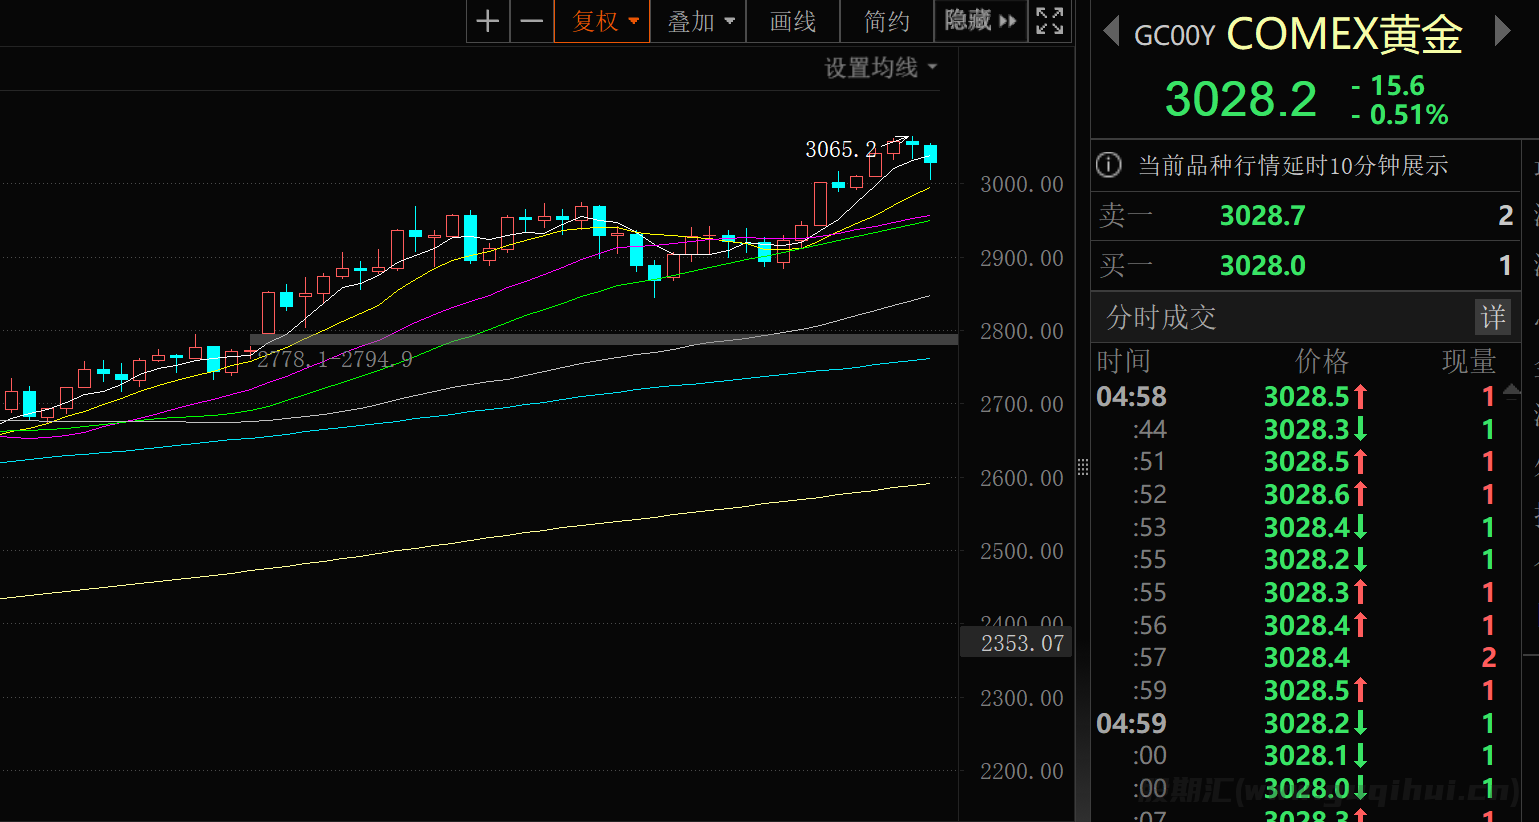Viewport: 1539px width, 822px height.
Task: Zoom out chart with minus button
Action: [x=532, y=21]
